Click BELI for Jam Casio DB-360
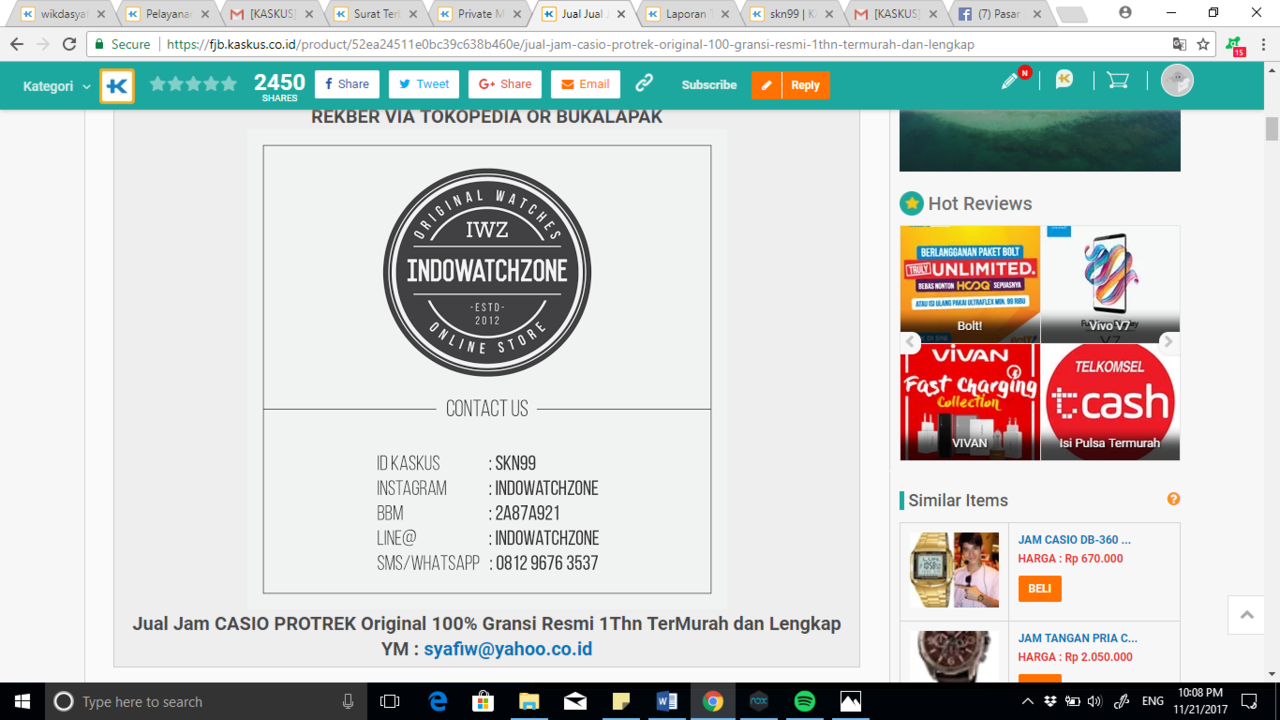 click(x=1039, y=588)
